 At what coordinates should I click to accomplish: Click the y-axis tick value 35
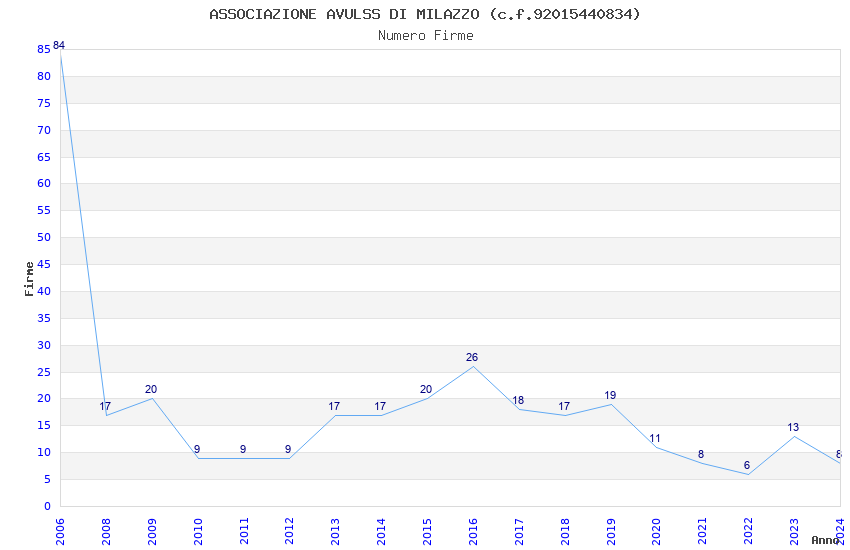click(44, 318)
